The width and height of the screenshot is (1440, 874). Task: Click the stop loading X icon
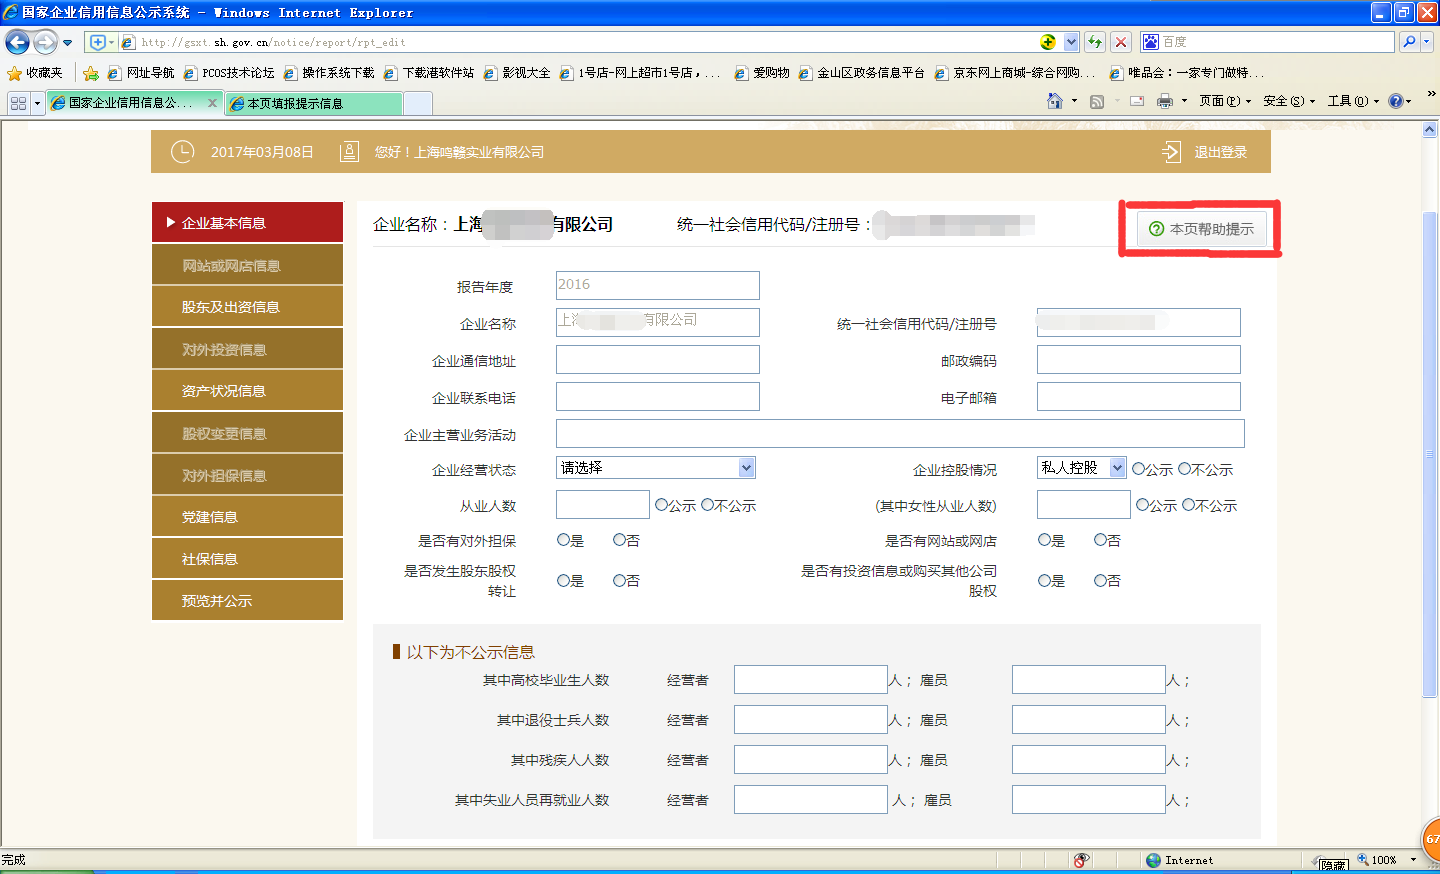[1121, 42]
